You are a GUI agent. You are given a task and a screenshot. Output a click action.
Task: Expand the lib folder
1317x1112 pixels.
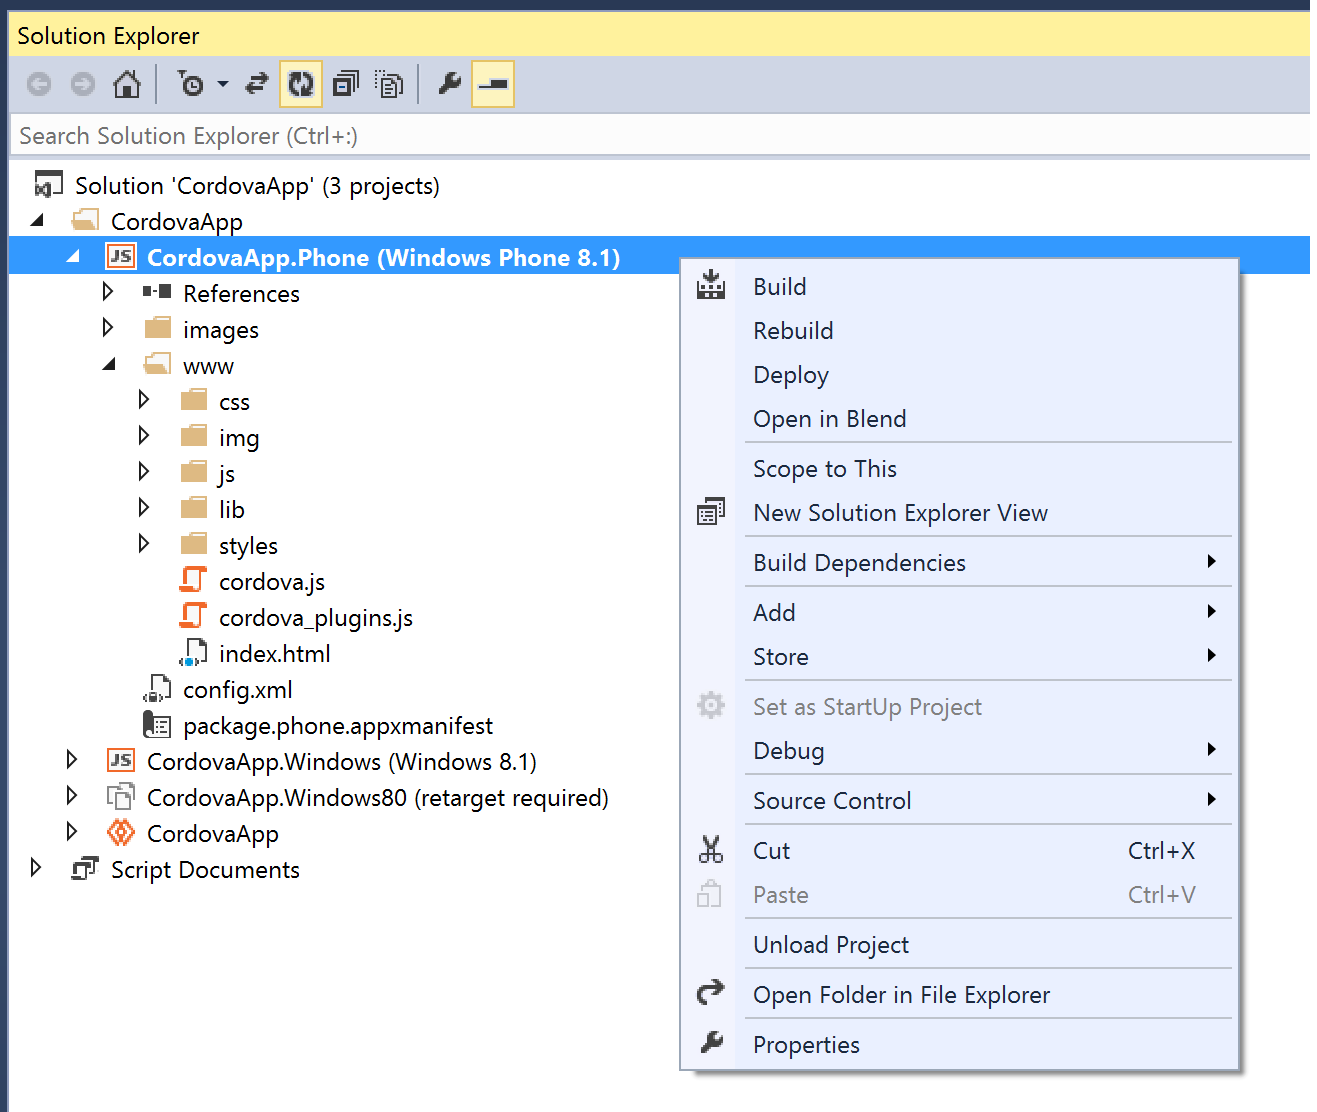(x=144, y=508)
